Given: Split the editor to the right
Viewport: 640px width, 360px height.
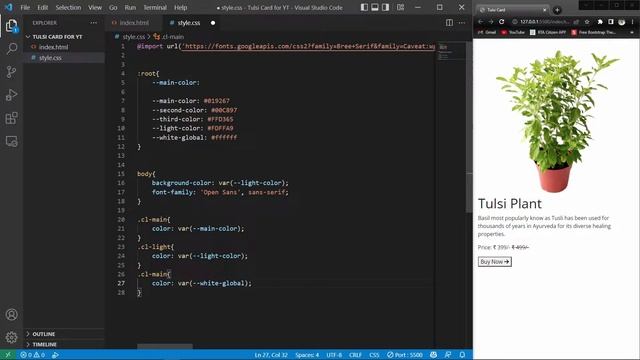Looking at the screenshot, I should tap(449, 23).
